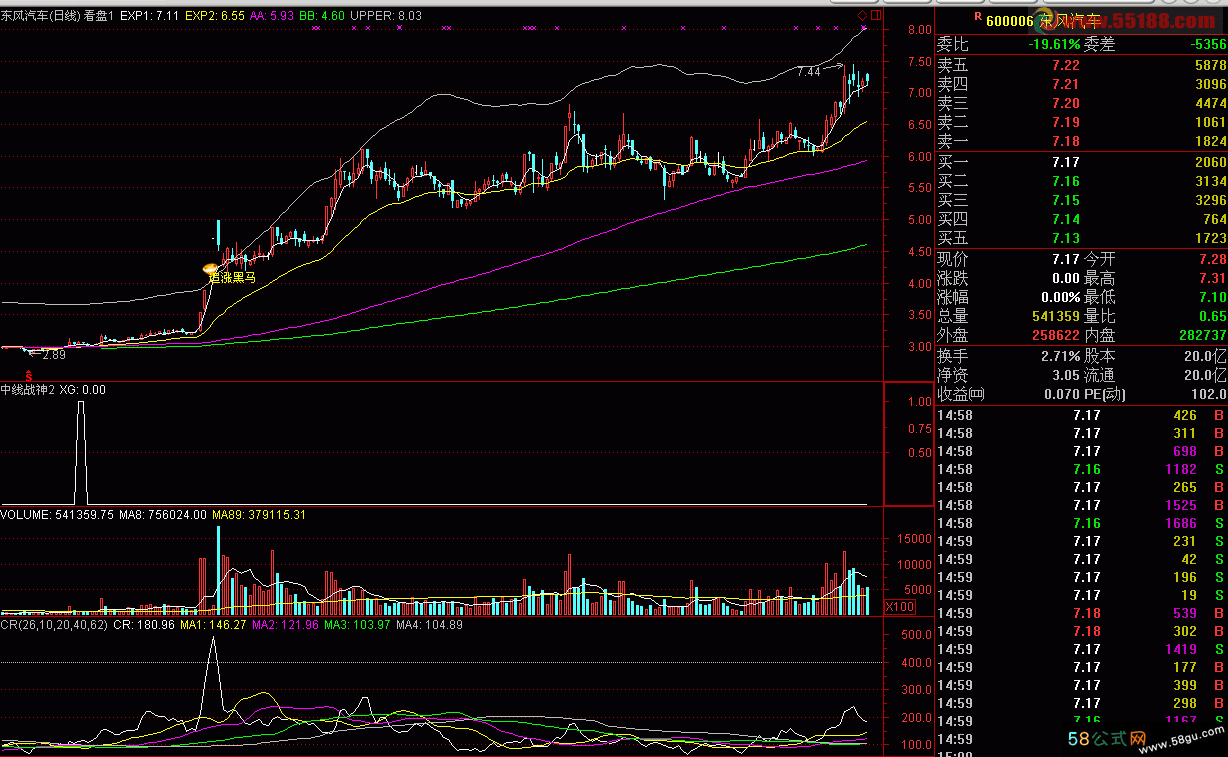1228x757 pixels.
Task: Select the 14:58 trade of 426 lots
Action: (1081, 415)
